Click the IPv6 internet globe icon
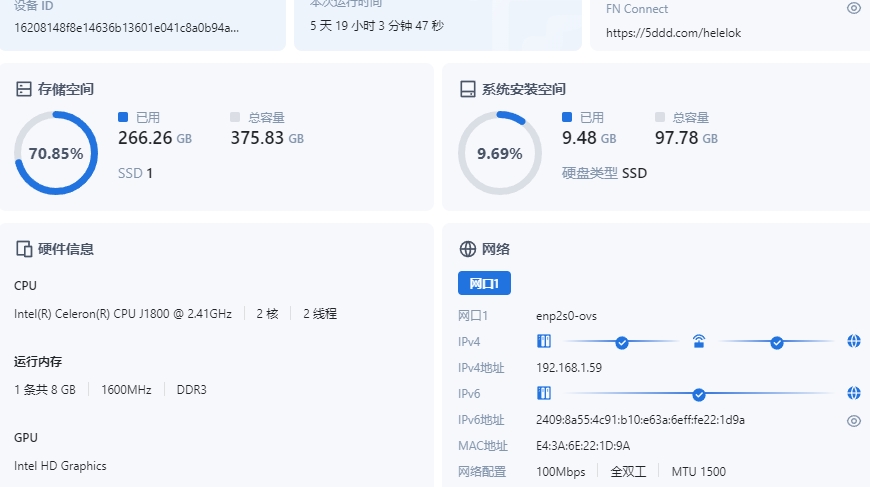 click(854, 393)
